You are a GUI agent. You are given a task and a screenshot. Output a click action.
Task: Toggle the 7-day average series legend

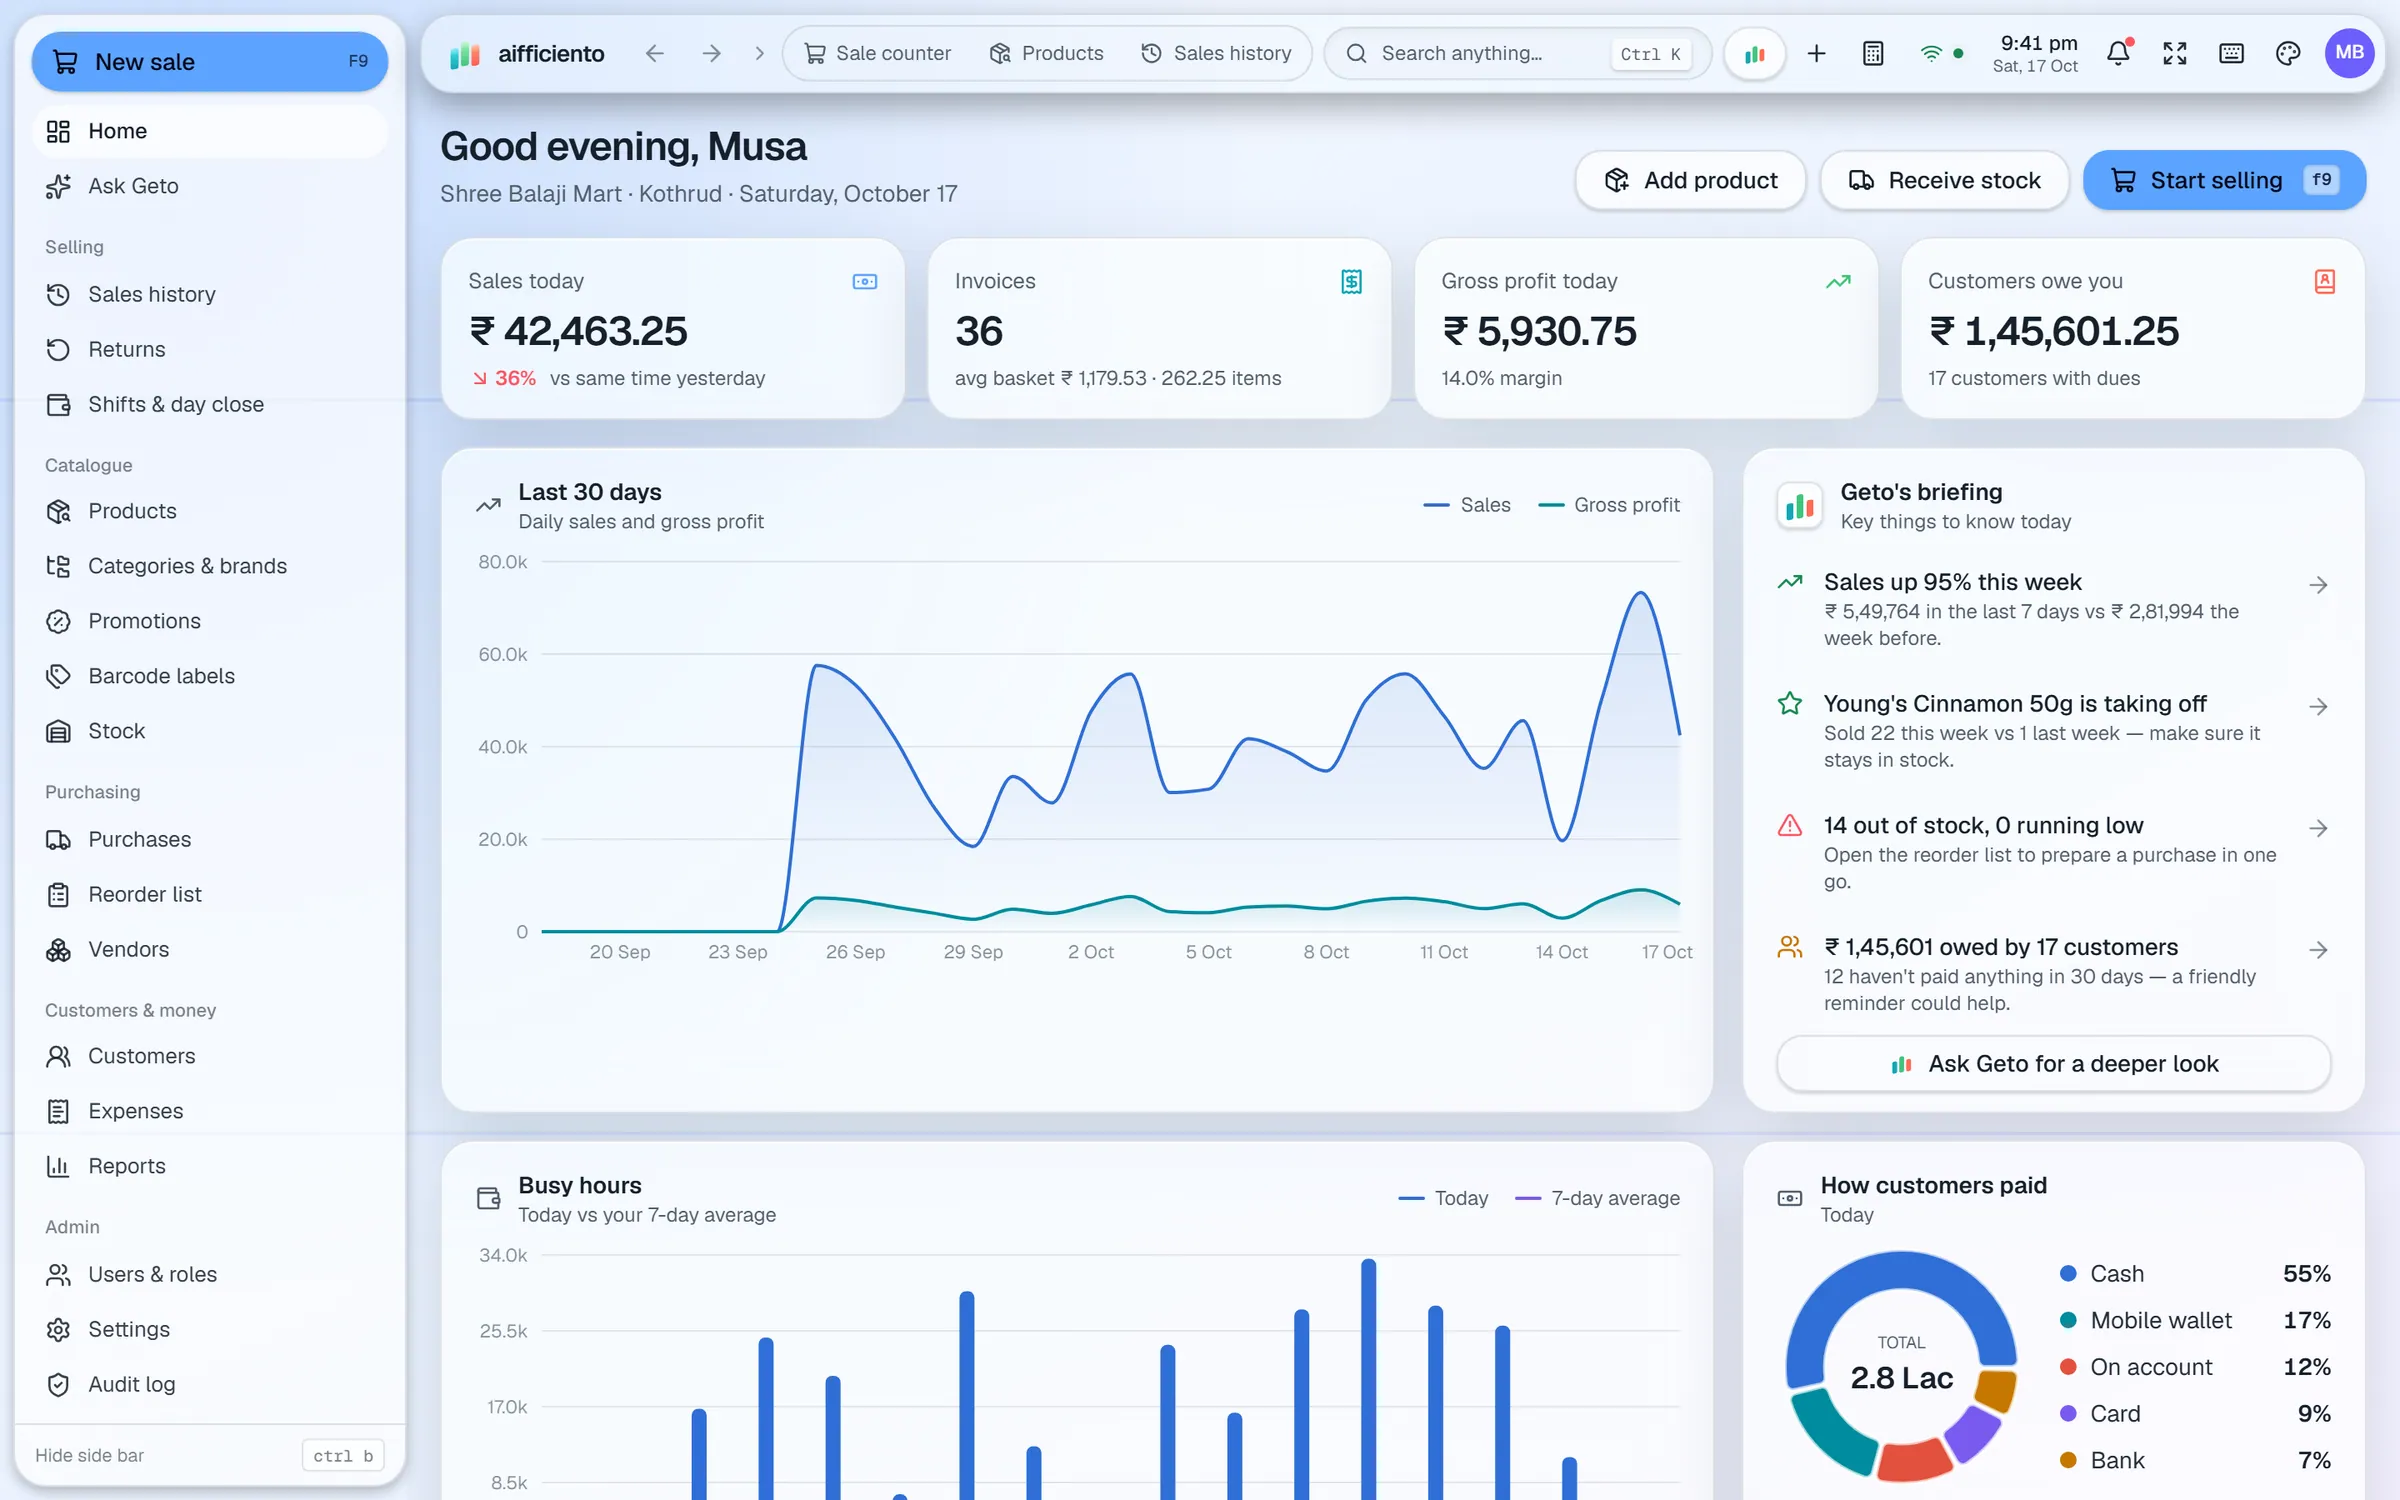(1598, 1198)
